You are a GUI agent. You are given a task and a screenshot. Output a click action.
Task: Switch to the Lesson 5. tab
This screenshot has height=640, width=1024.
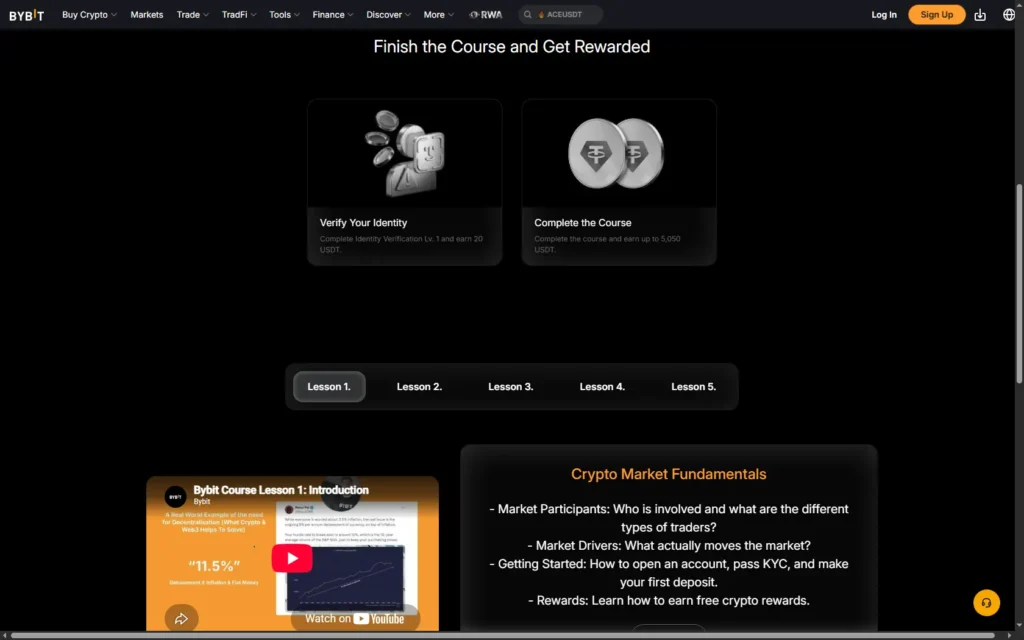[x=694, y=387]
